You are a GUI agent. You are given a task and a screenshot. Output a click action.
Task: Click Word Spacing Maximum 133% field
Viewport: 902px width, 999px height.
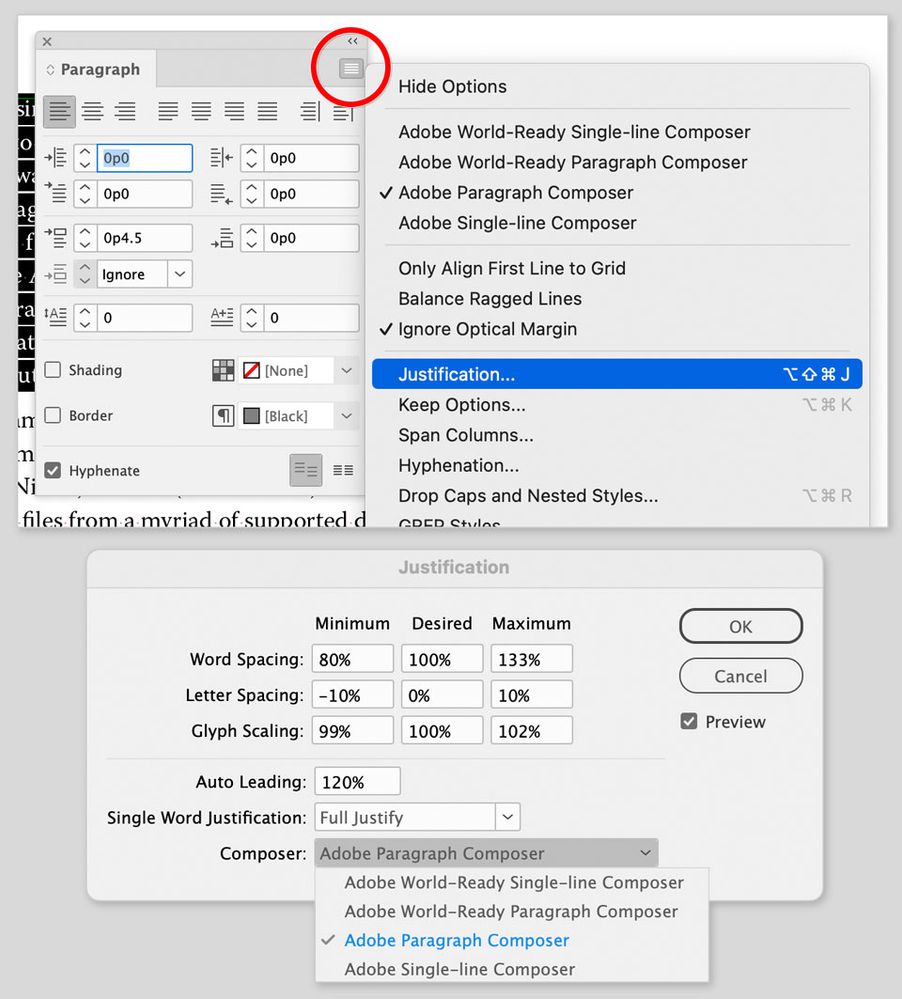pos(531,659)
